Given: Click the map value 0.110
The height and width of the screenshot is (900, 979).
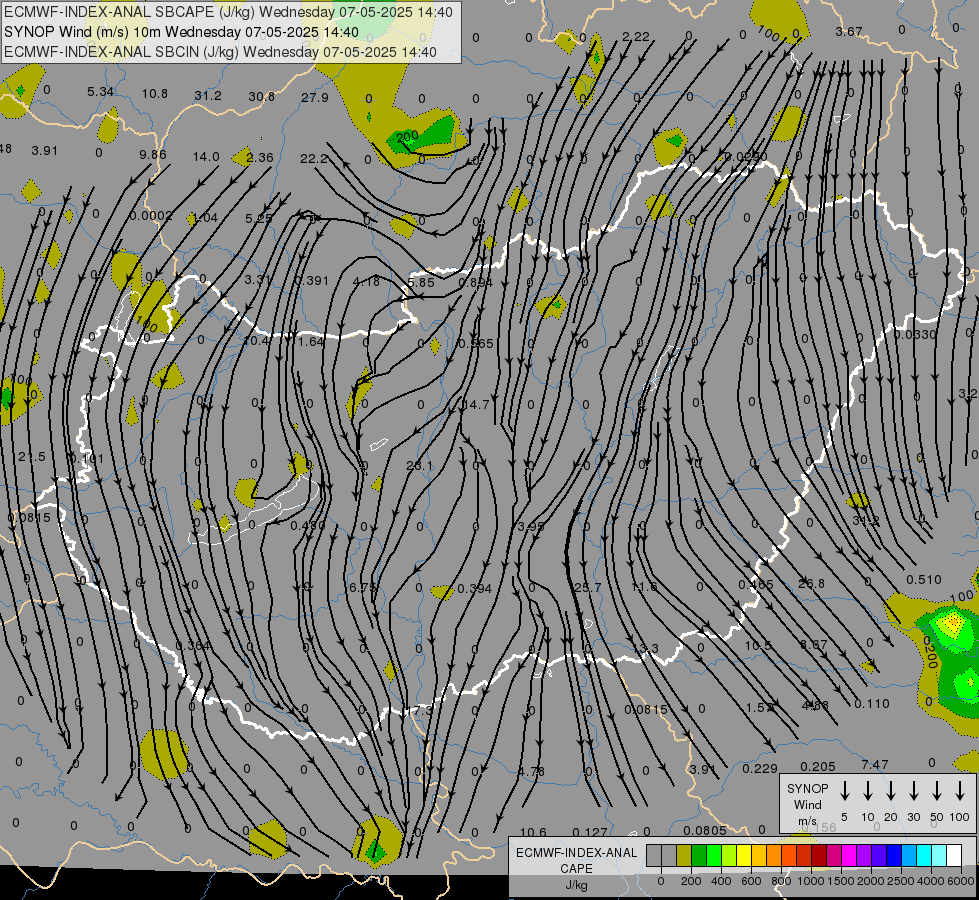Looking at the screenshot, I should [872, 703].
